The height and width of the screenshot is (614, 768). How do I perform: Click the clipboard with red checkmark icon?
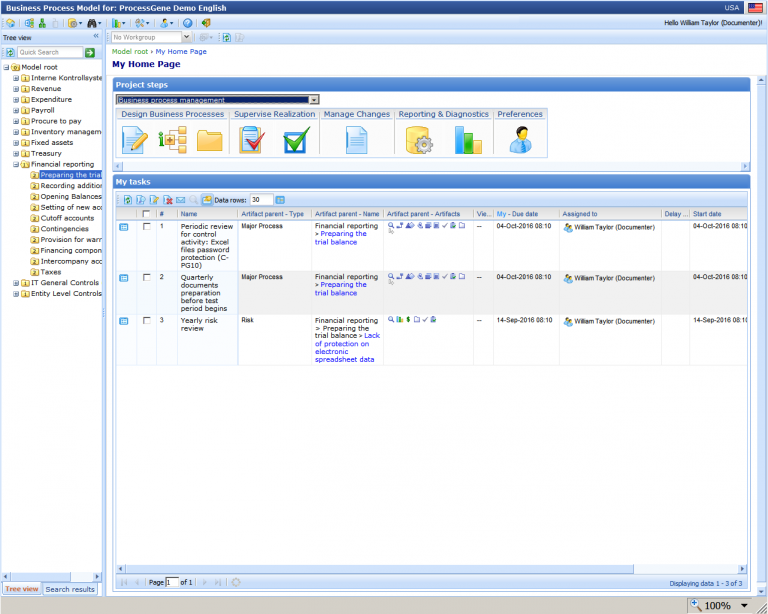click(x=251, y=140)
